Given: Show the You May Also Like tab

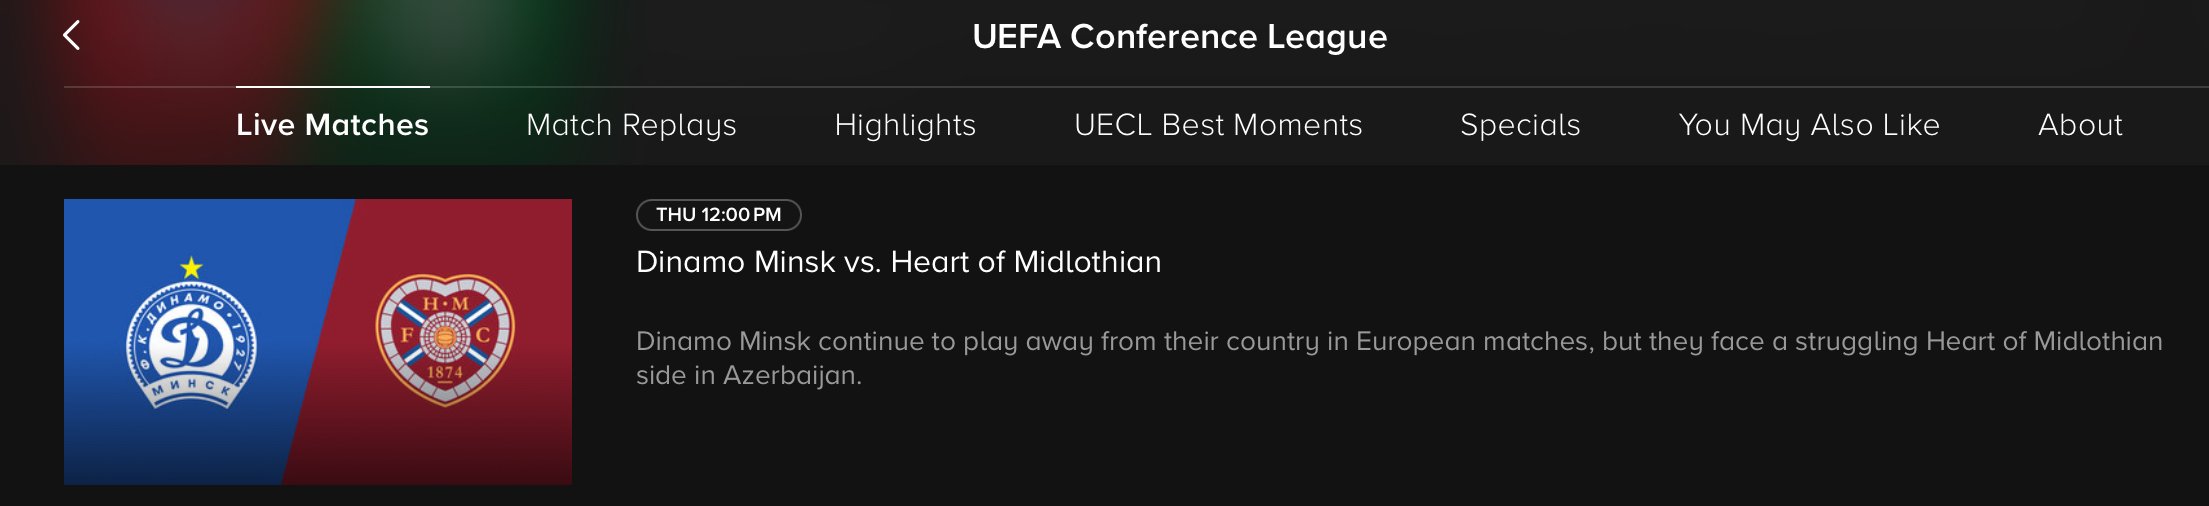Looking at the screenshot, I should point(1809,125).
